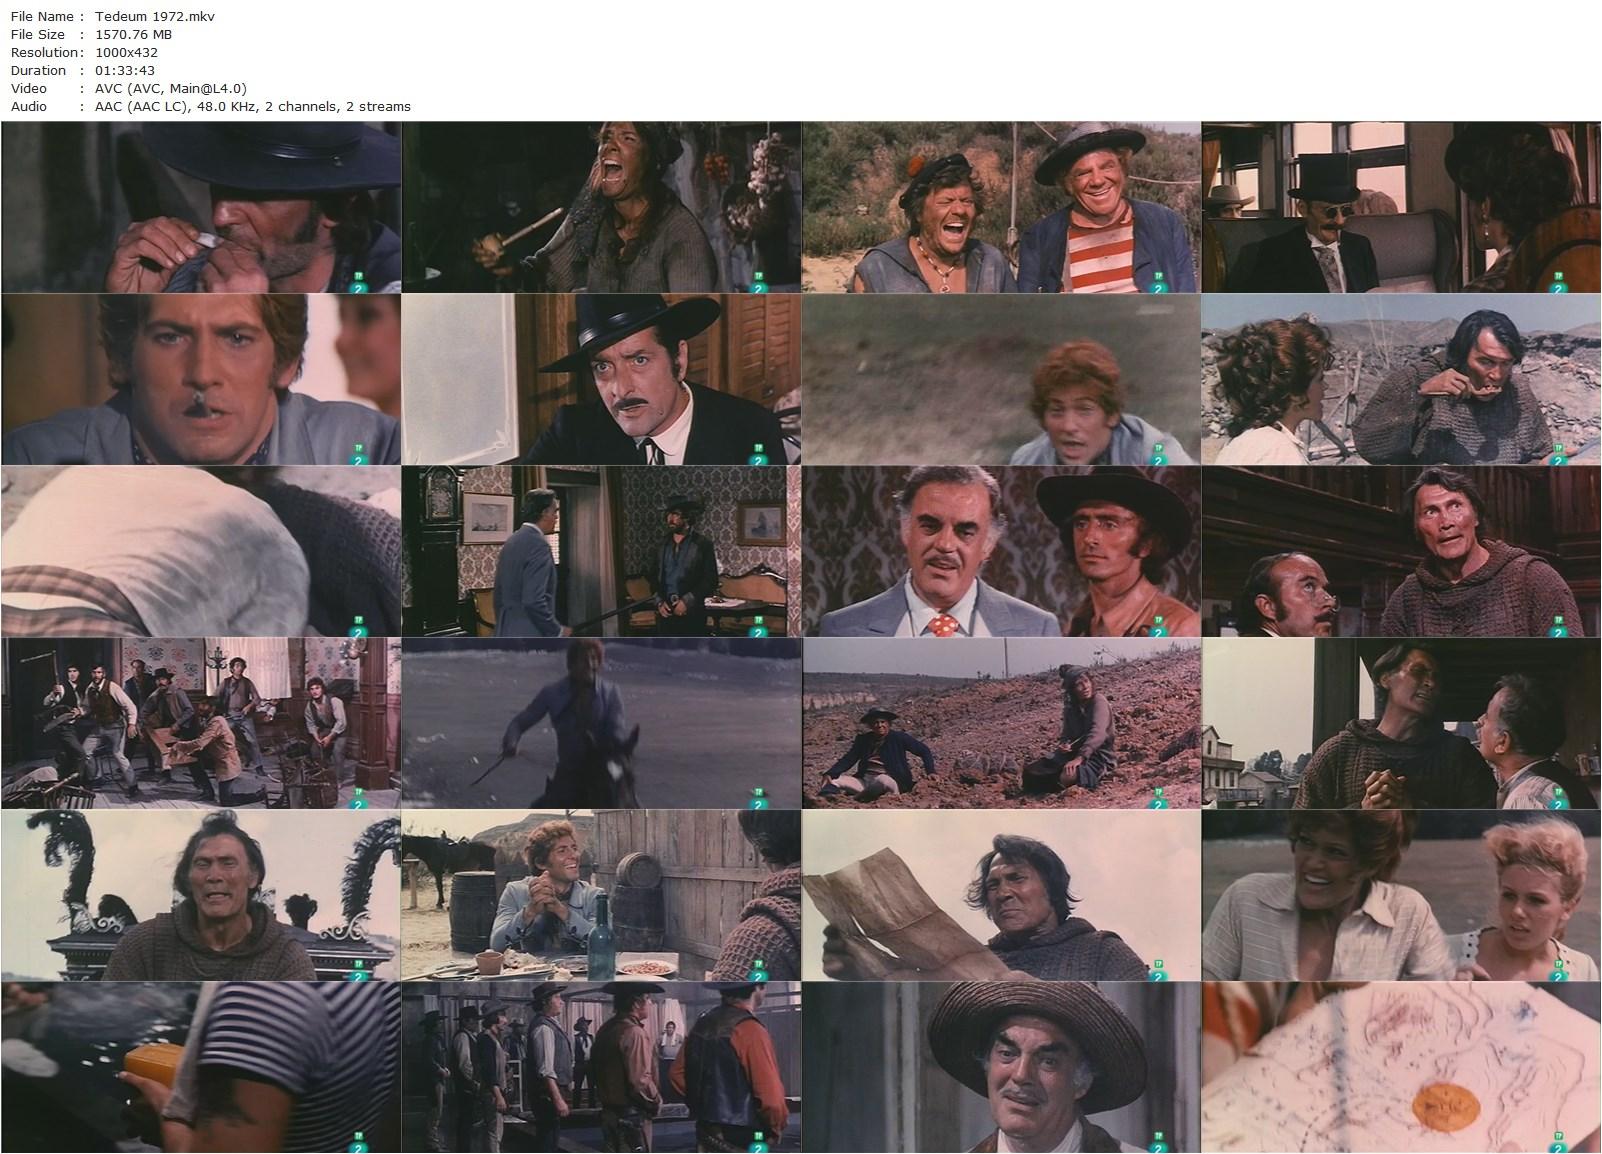
Task: Click the TVE 2 logo on the straw hat man thumbnail
Action: 1157,1140
